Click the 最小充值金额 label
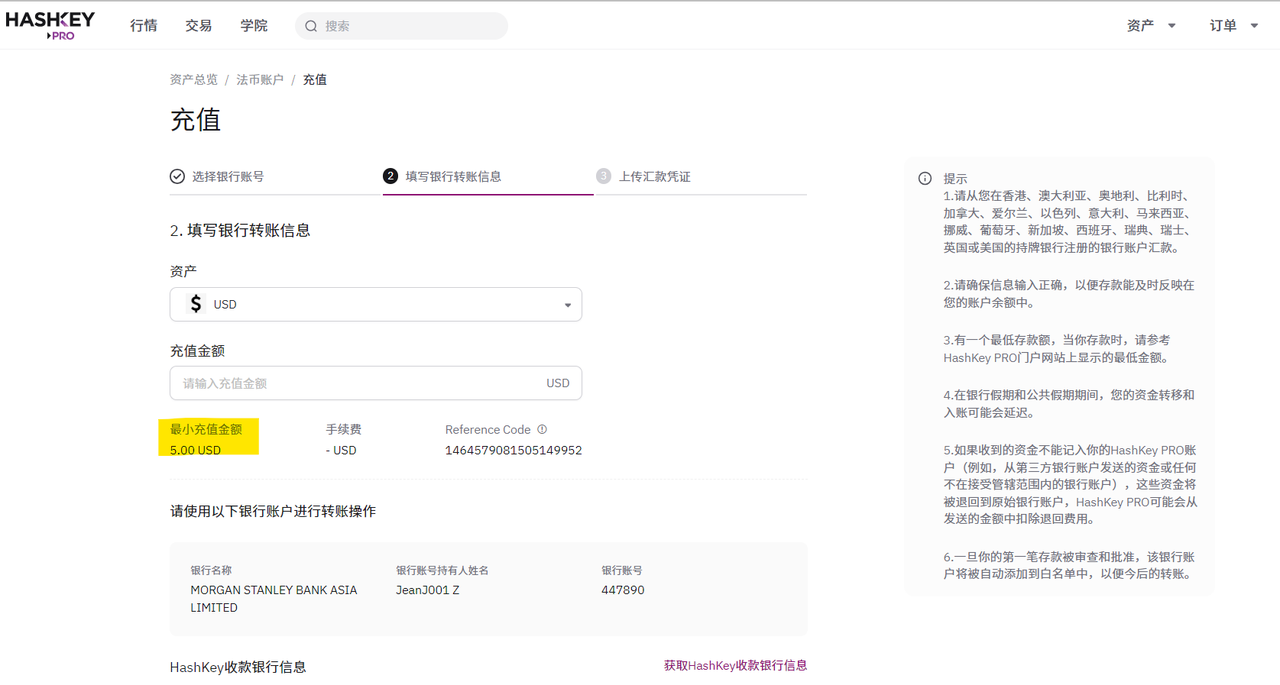 tap(206, 430)
